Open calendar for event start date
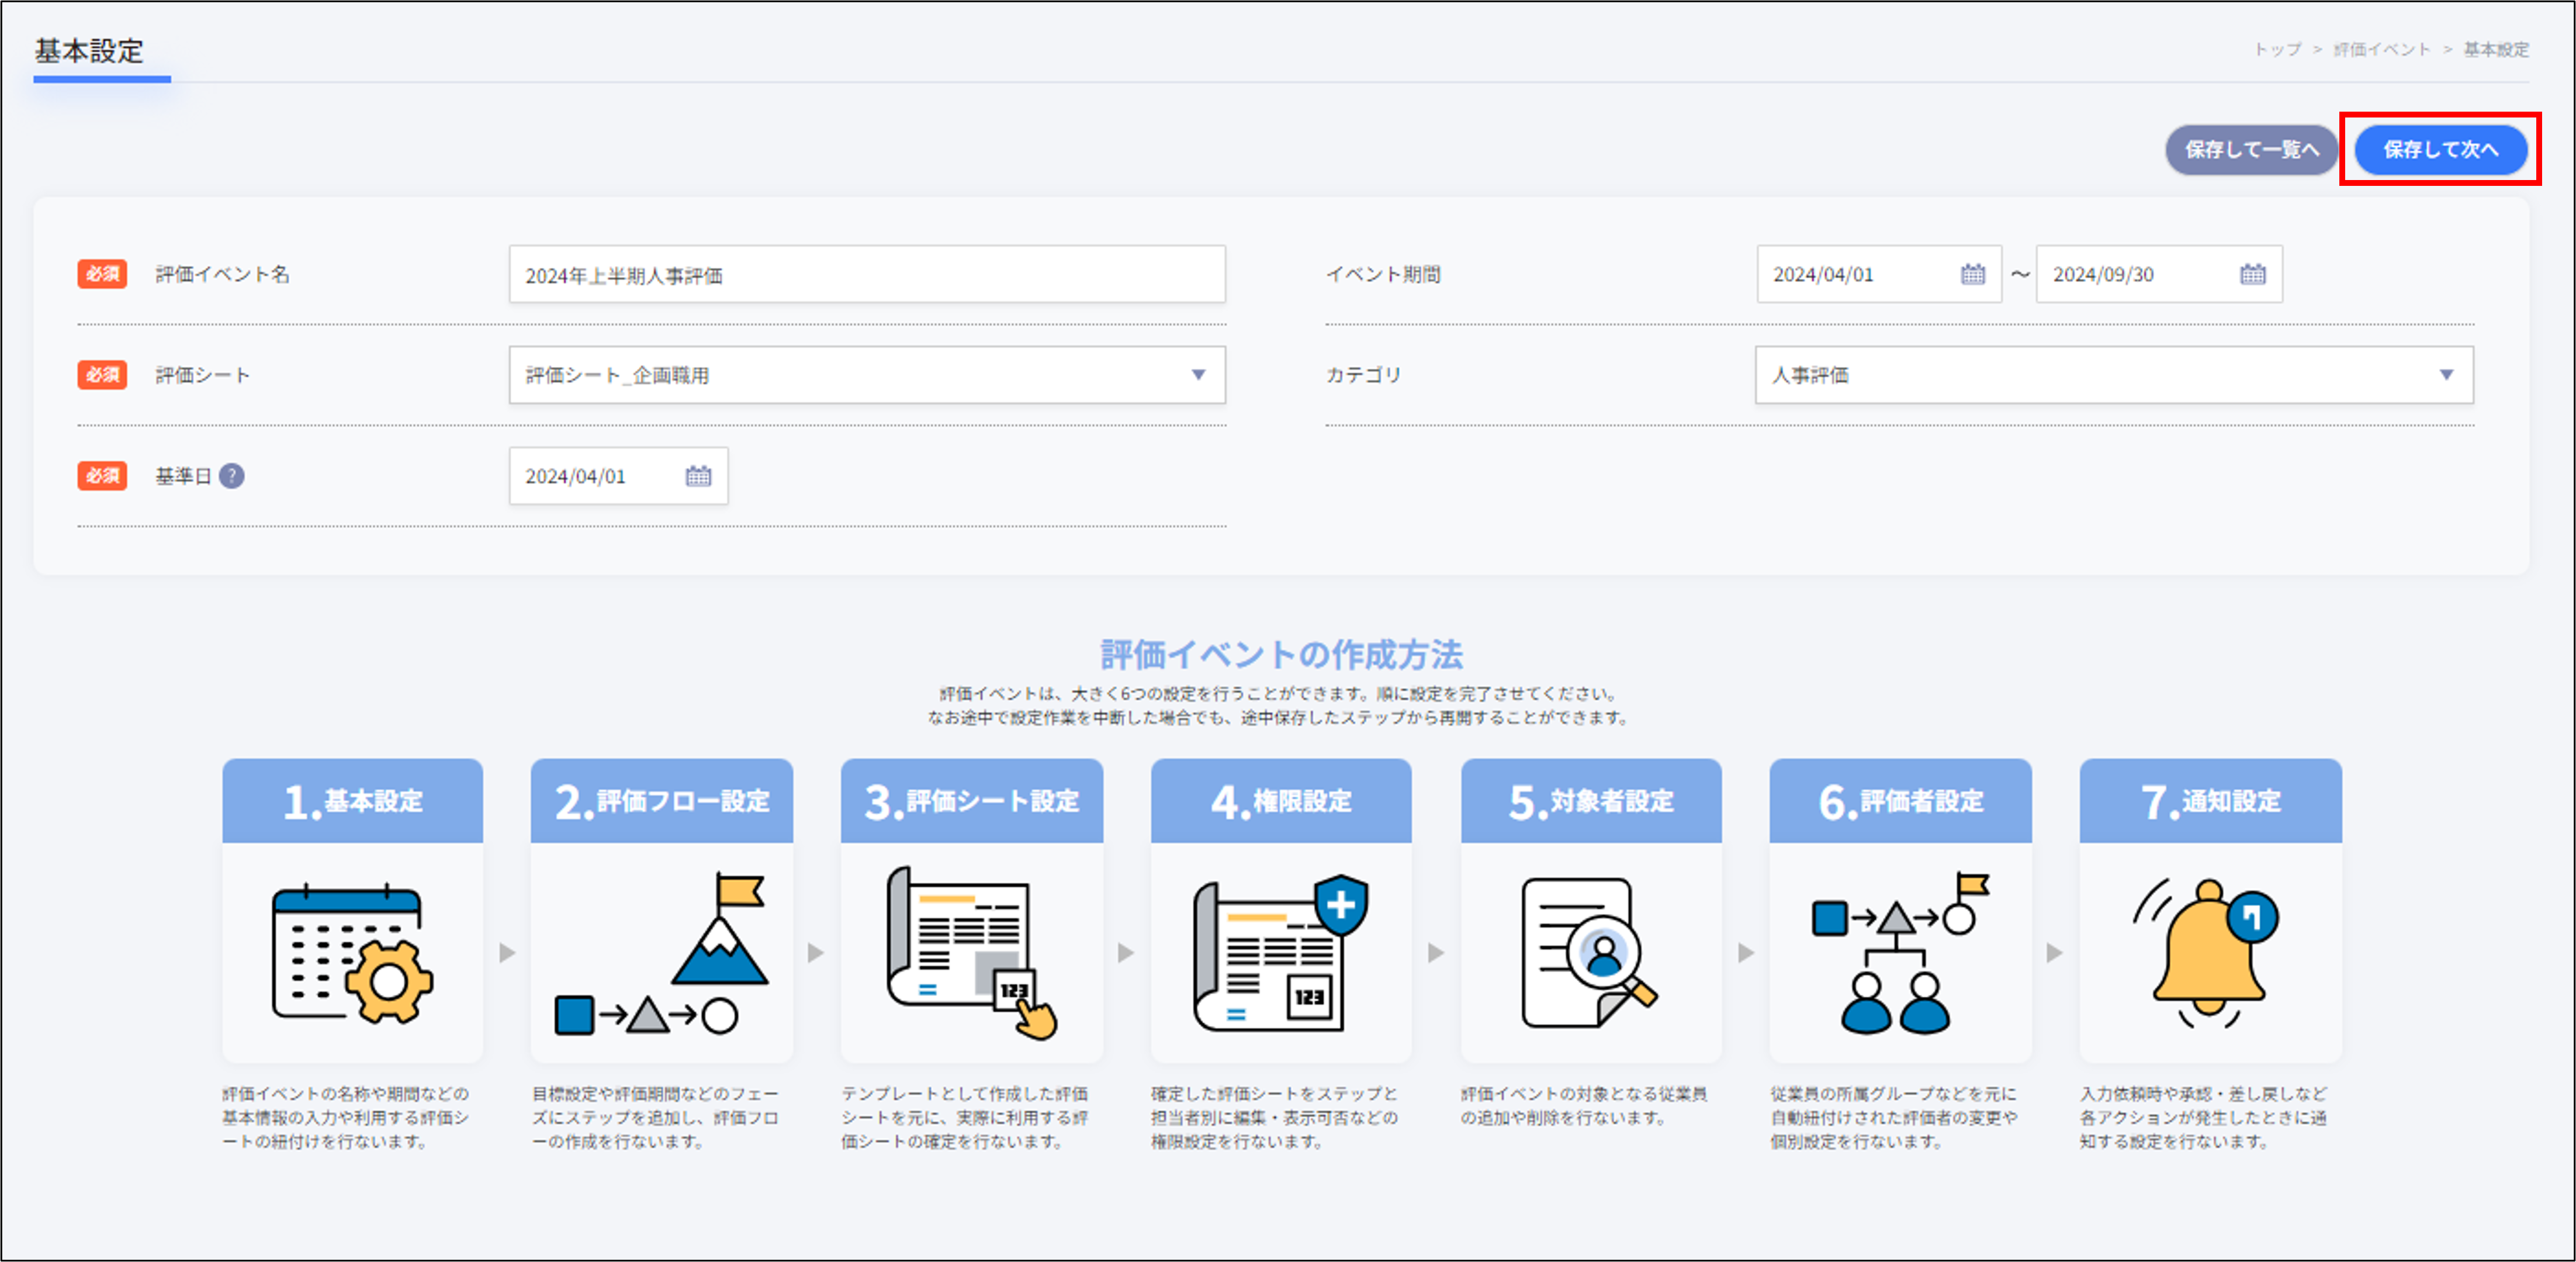The width and height of the screenshot is (2576, 1262). [1972, 274]
